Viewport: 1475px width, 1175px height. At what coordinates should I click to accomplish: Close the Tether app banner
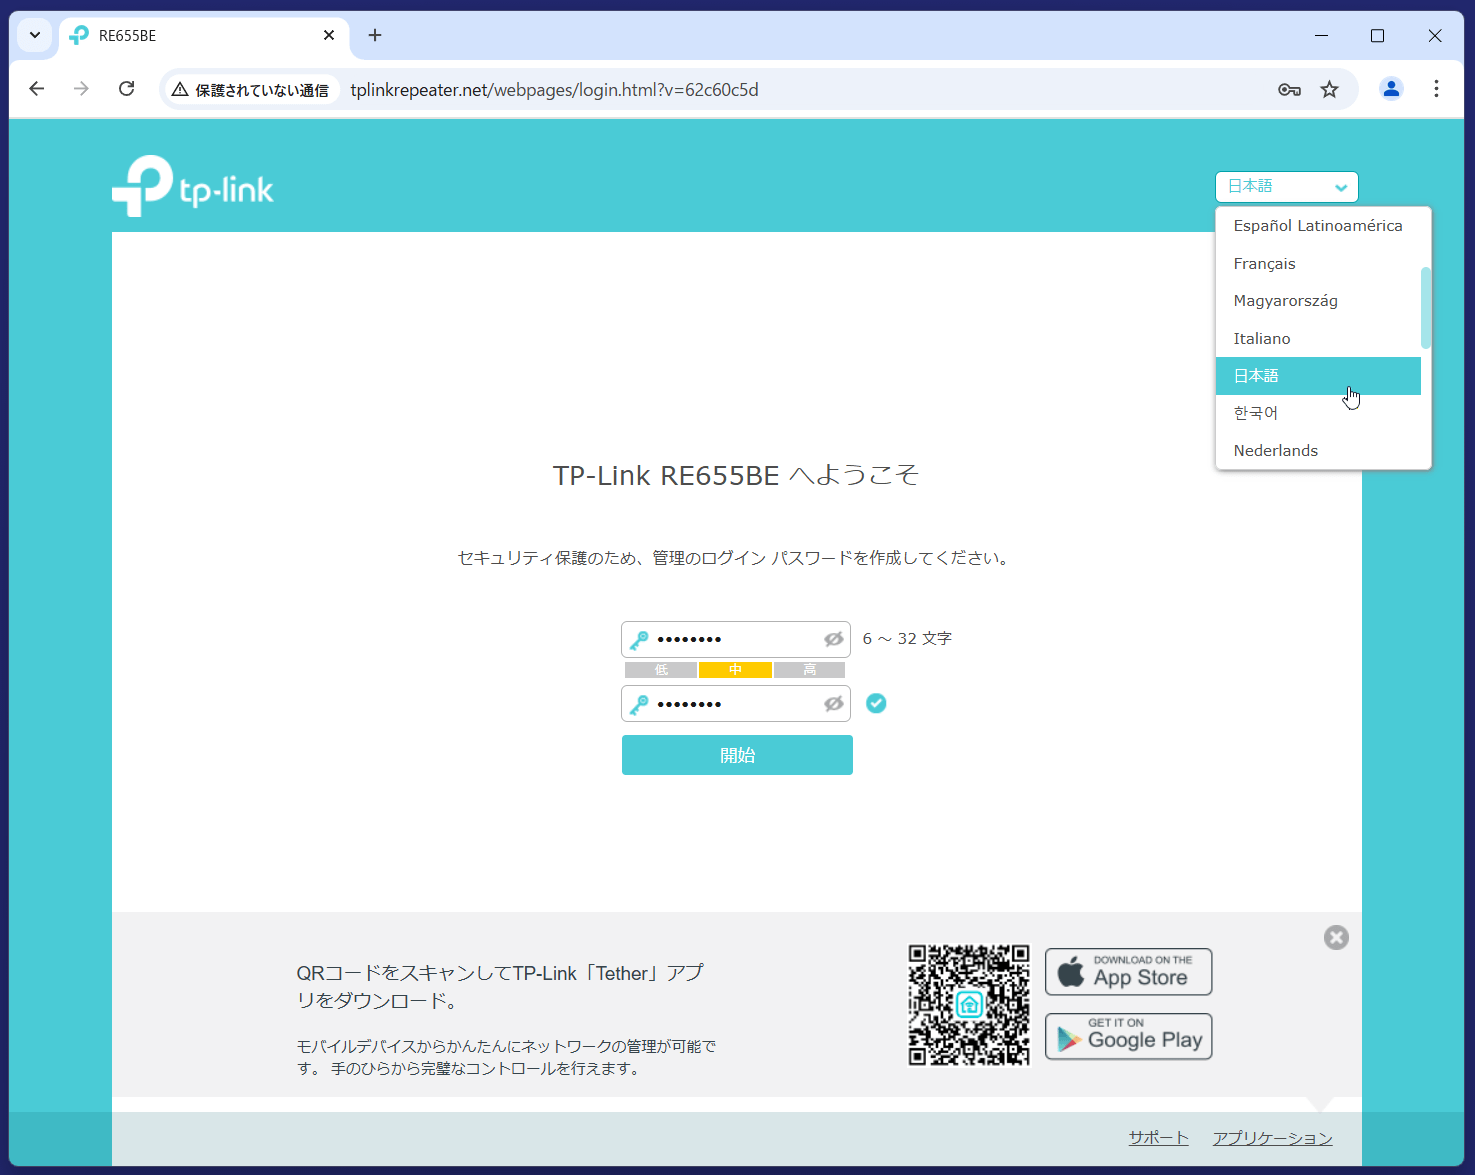[x=1336, y=937]
